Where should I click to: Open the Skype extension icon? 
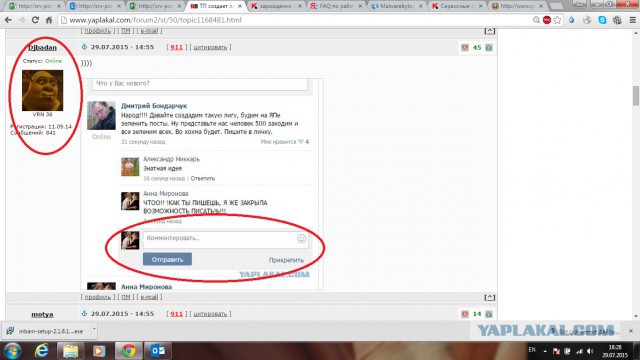click(602, 20)
